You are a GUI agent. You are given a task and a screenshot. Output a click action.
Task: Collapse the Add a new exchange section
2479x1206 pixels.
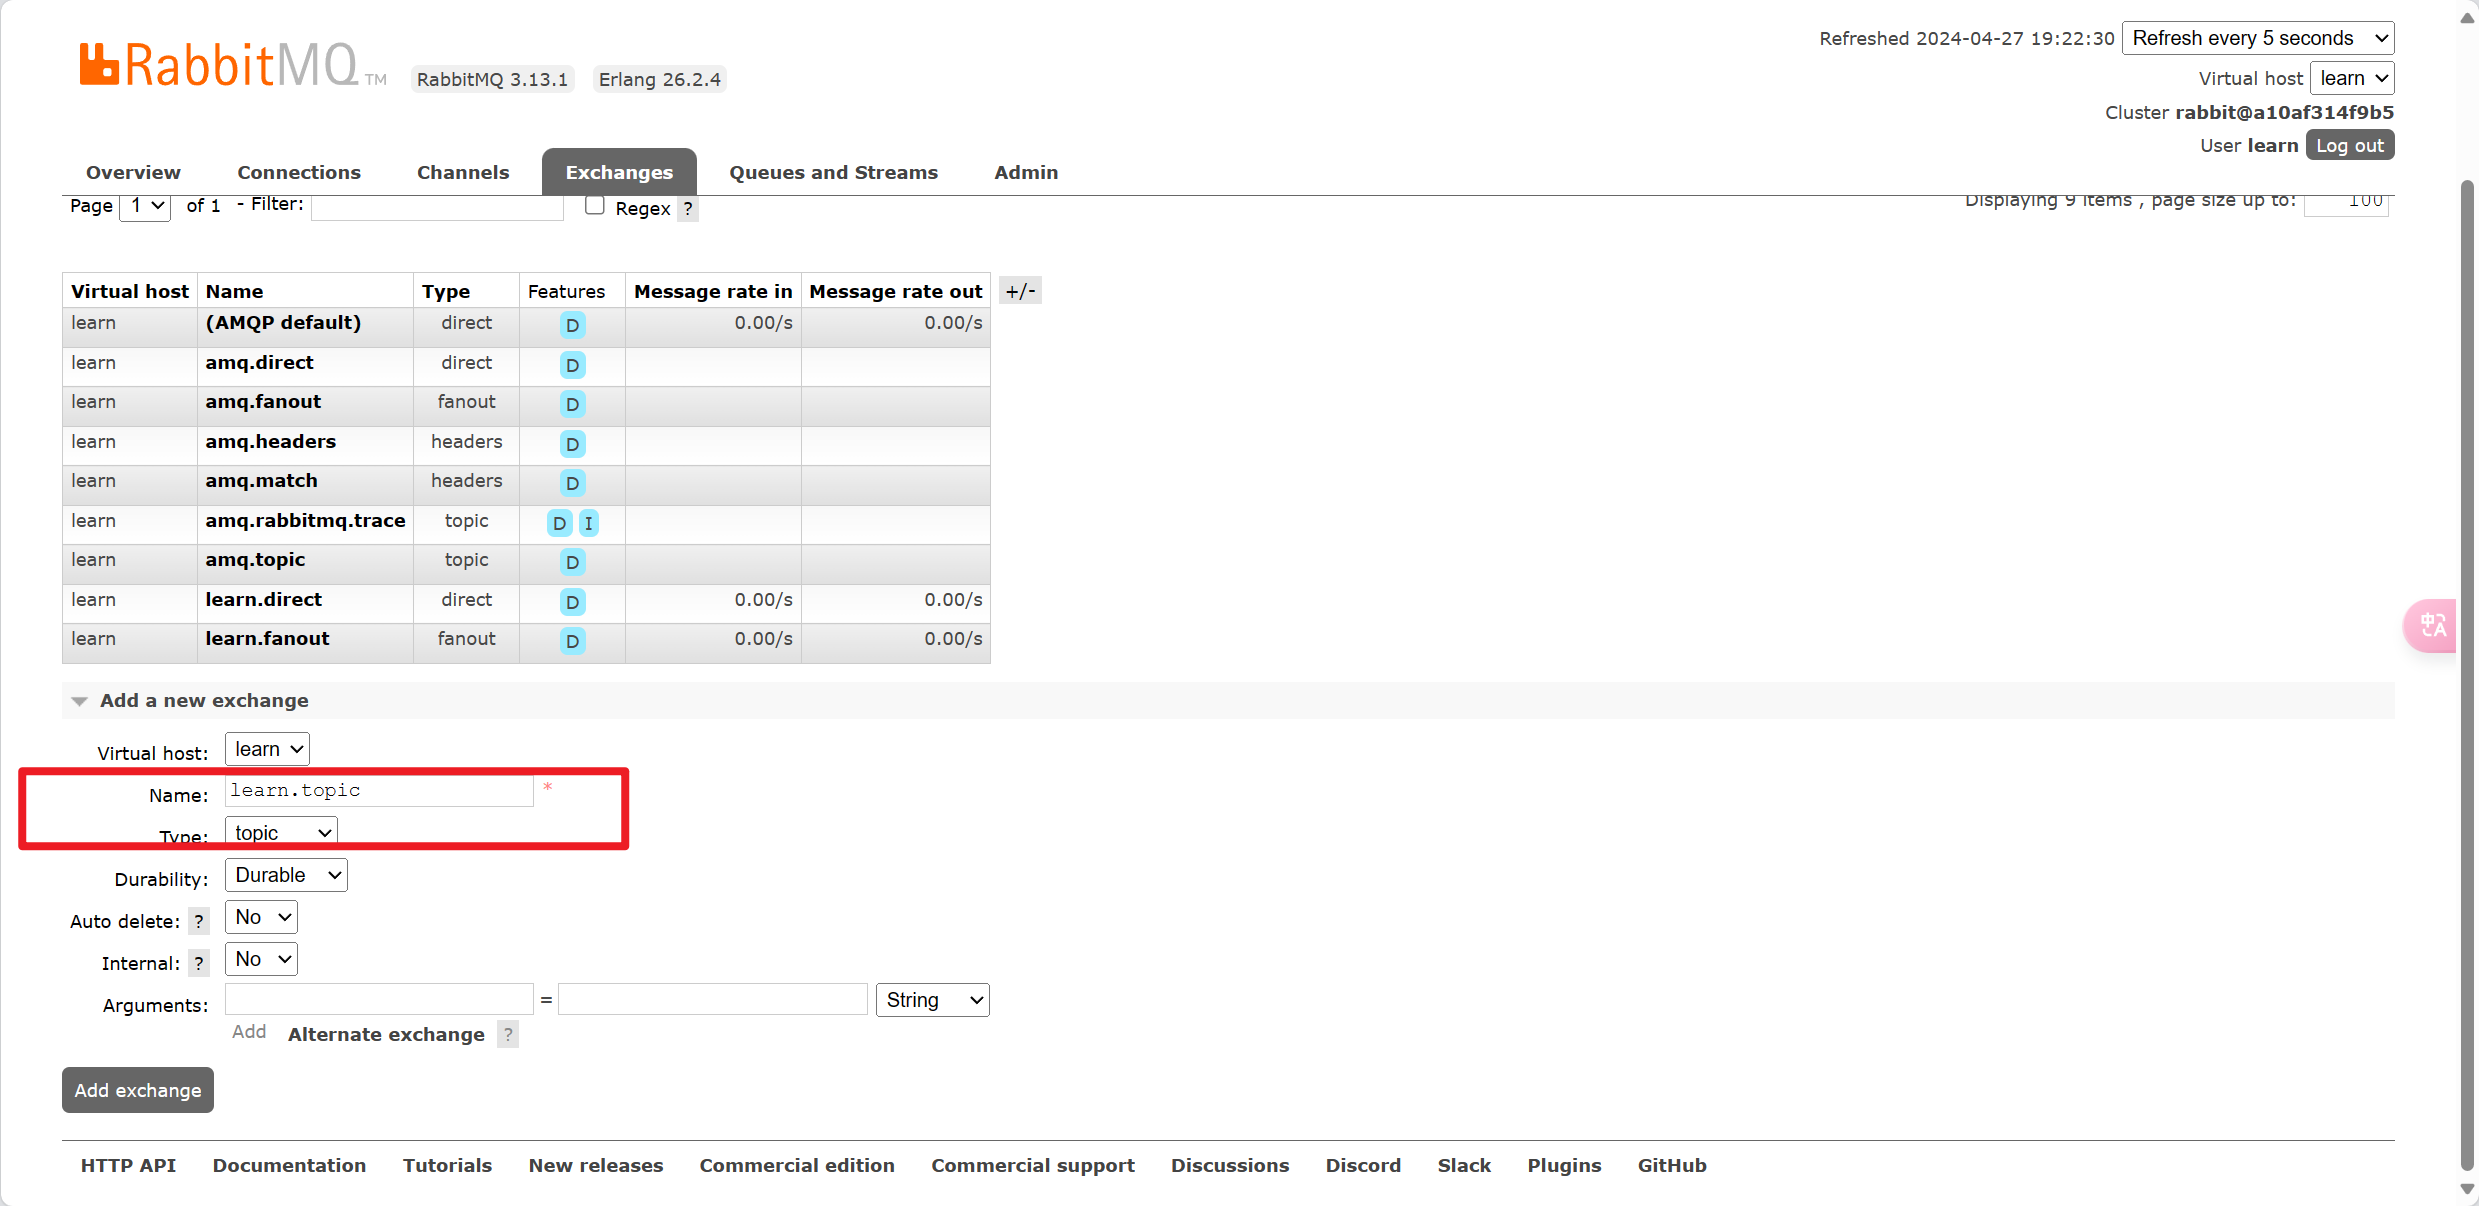[80, 701]
